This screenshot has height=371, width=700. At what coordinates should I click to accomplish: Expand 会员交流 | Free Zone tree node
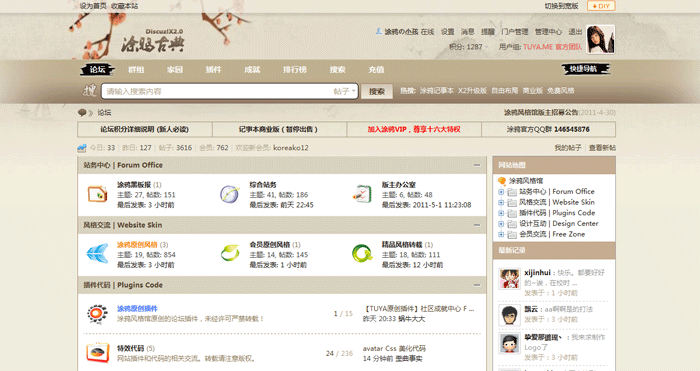(501, 234)
